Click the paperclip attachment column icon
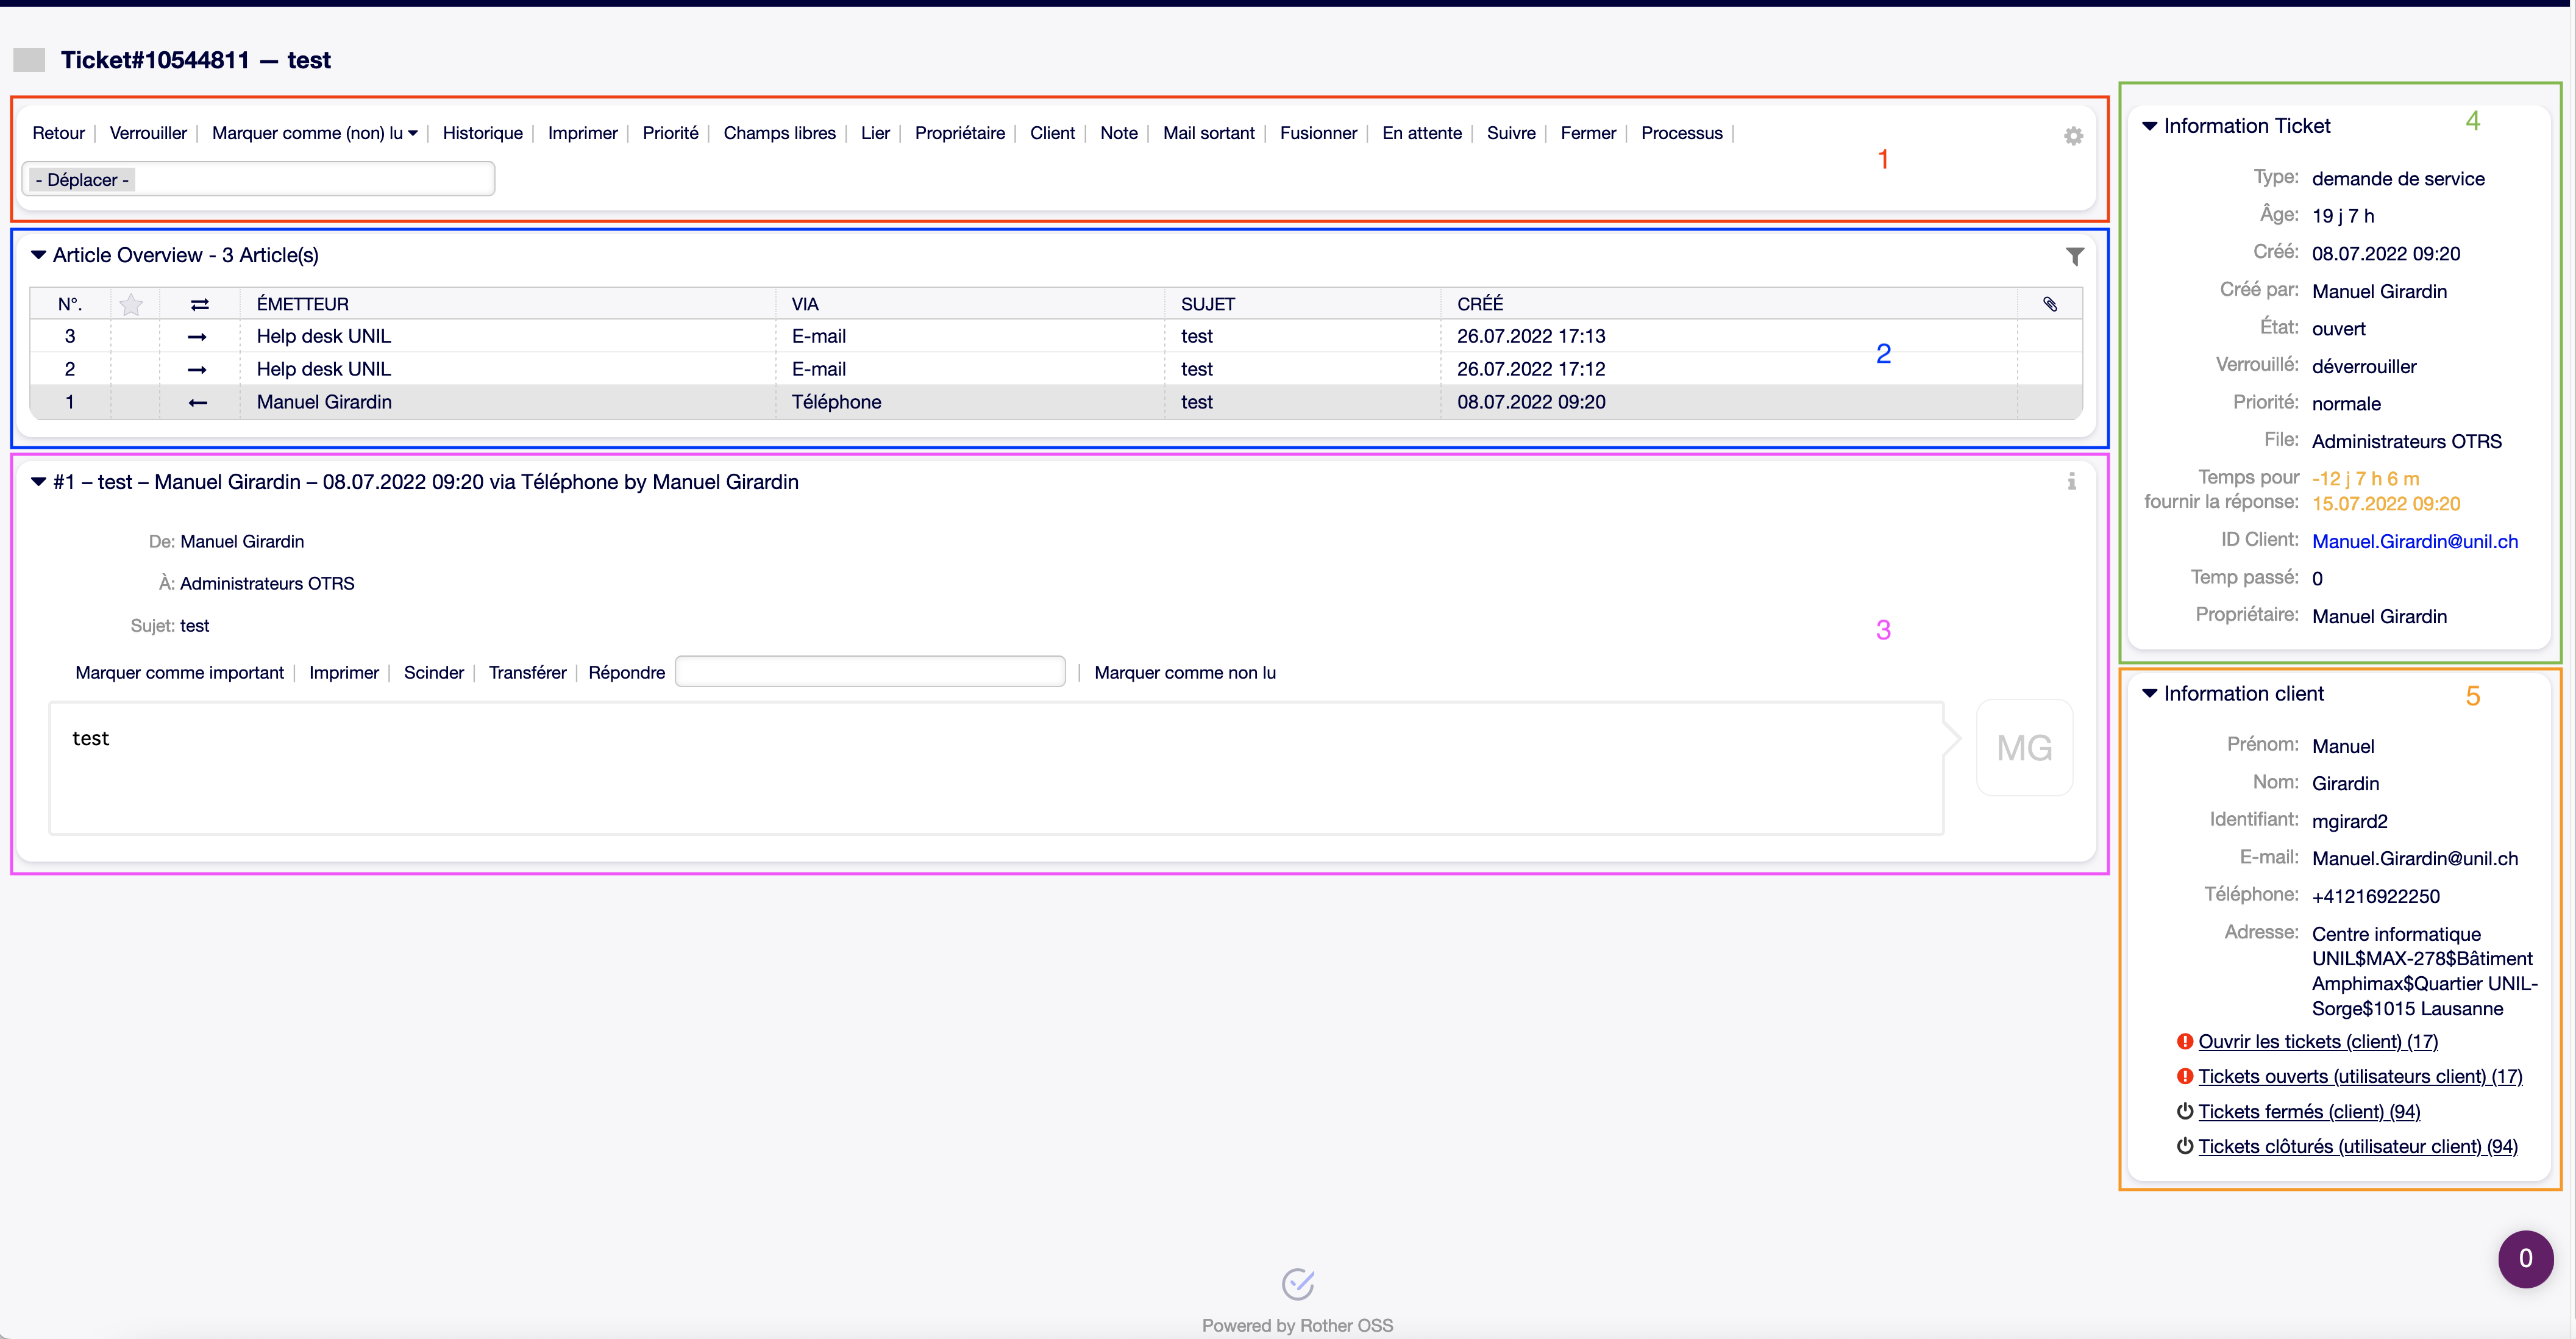The image size is (2576, 1339). [x=2049, y=304]
